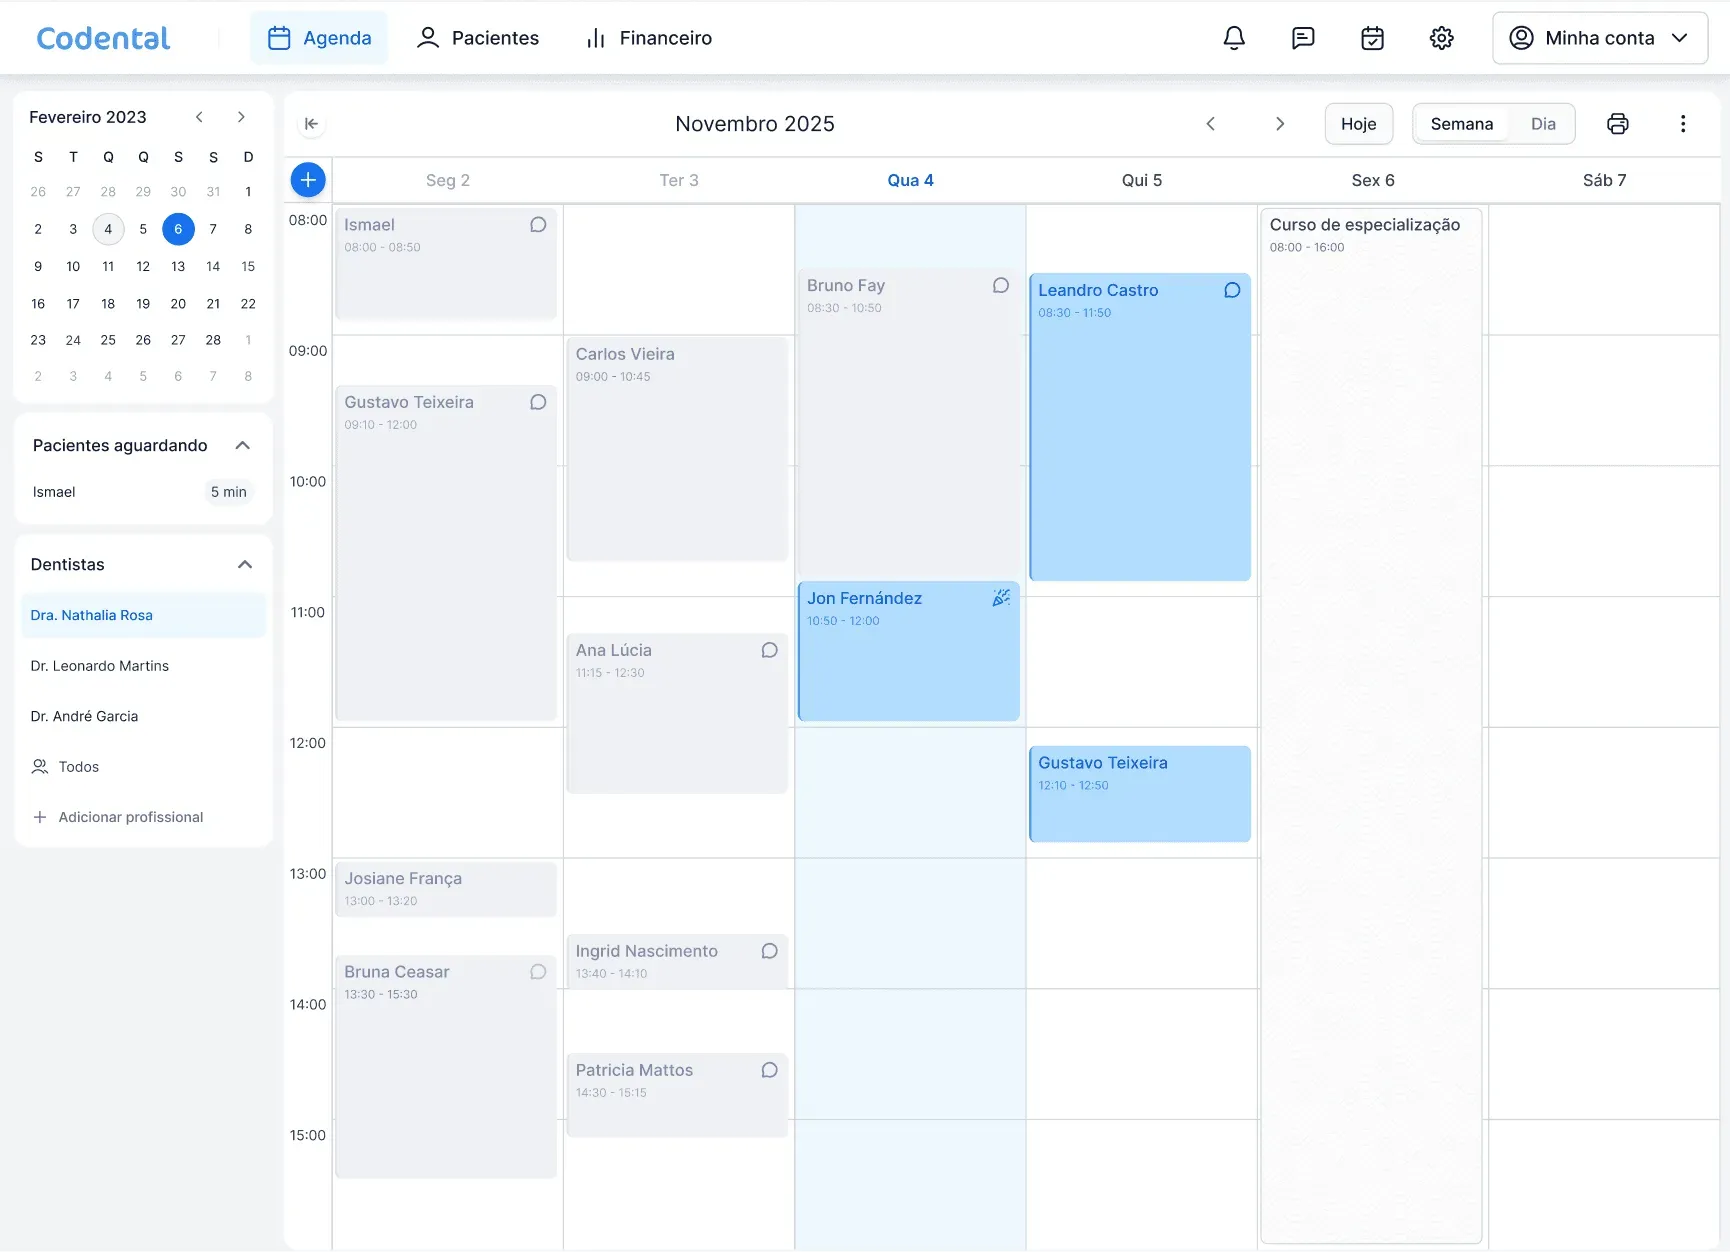Go to previous month in mini calendar
The height and width of the screenshot is (1252, 1730).
point(199,117)
